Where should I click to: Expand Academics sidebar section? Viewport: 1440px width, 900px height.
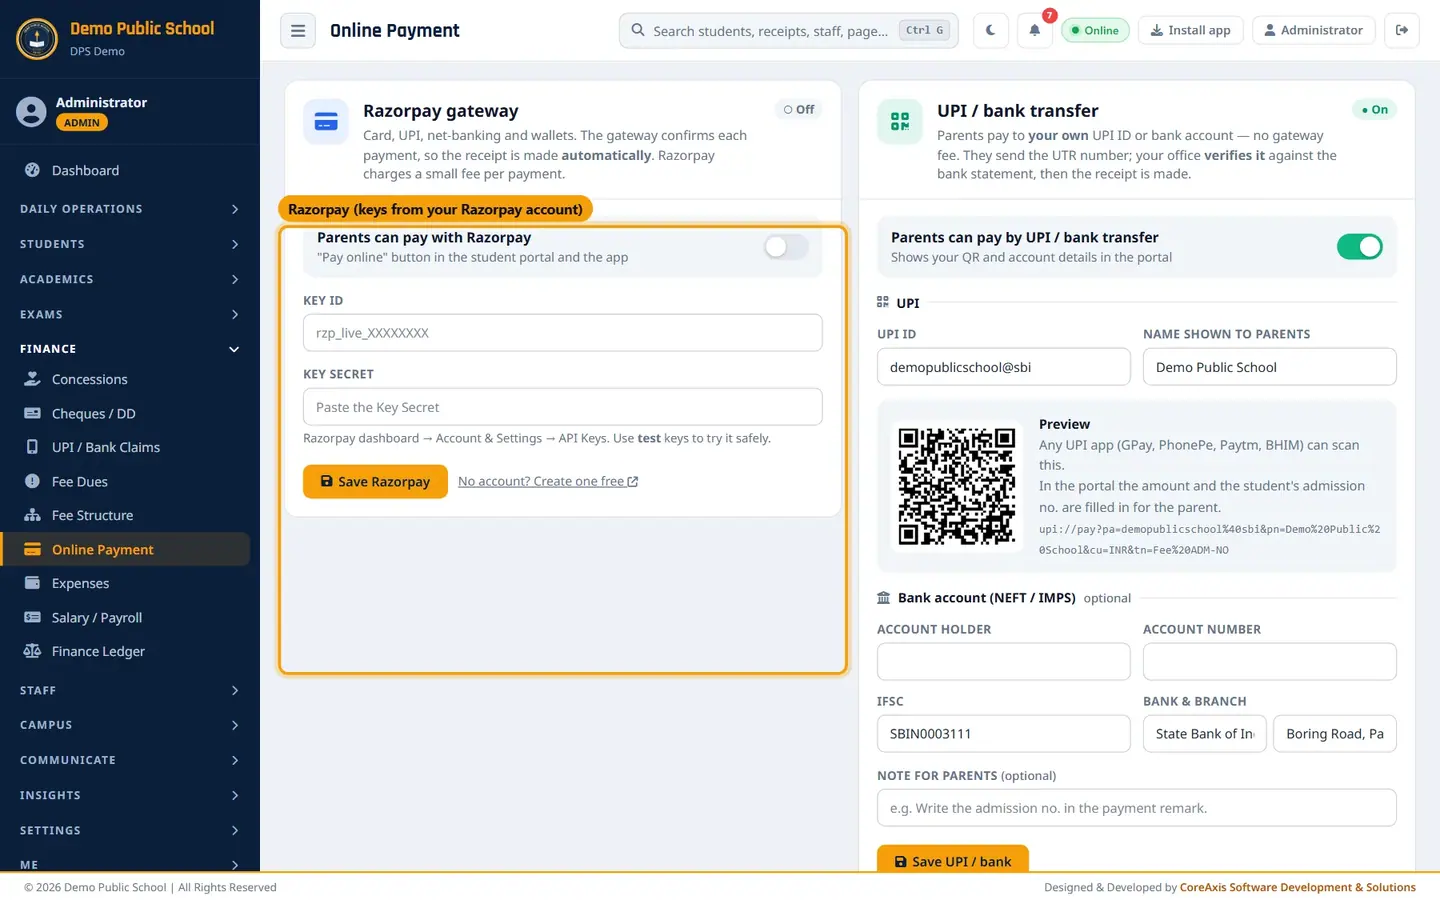pyautogui.click(x=130, y=279)
